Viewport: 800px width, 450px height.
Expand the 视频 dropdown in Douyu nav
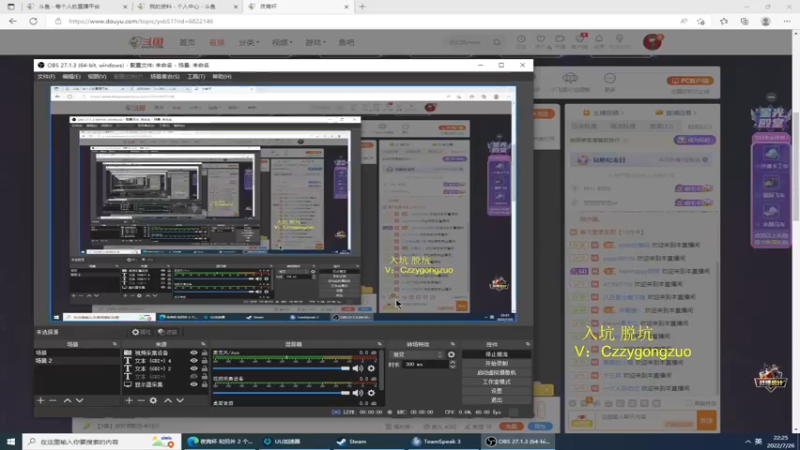point(282,42)
